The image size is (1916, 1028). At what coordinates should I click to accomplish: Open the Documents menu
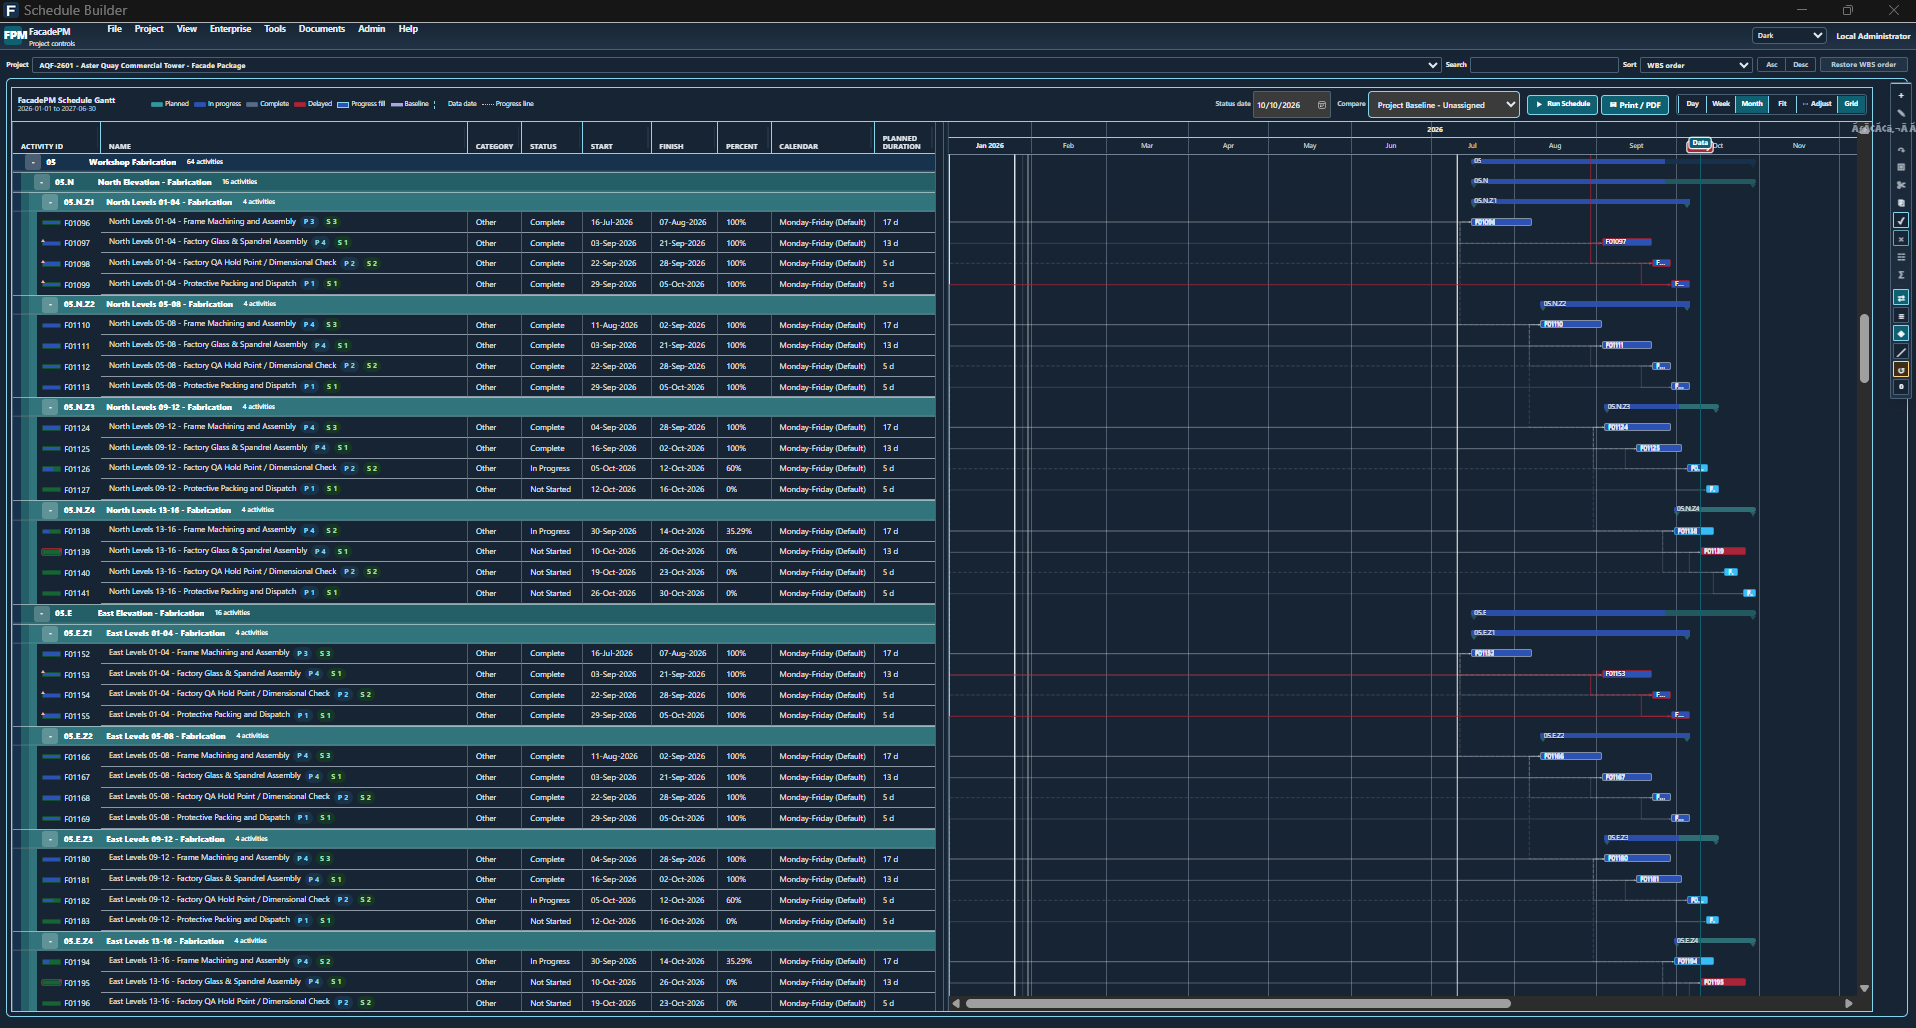point(322,29)
